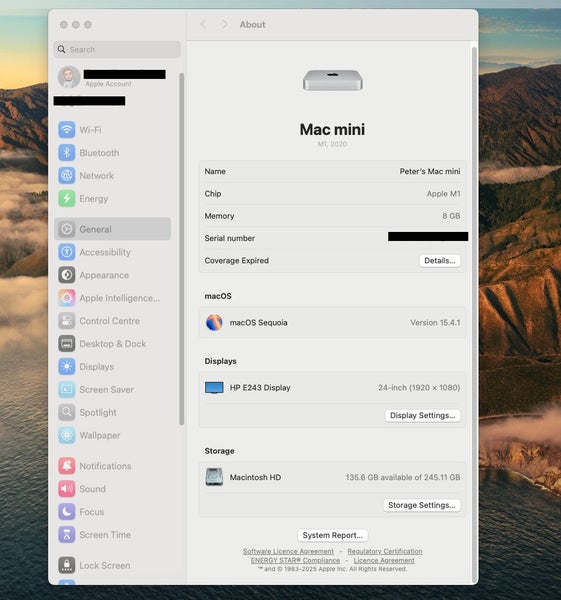
Task: Click the macOS Sequoia logo icon
Action: coord(214,323)
